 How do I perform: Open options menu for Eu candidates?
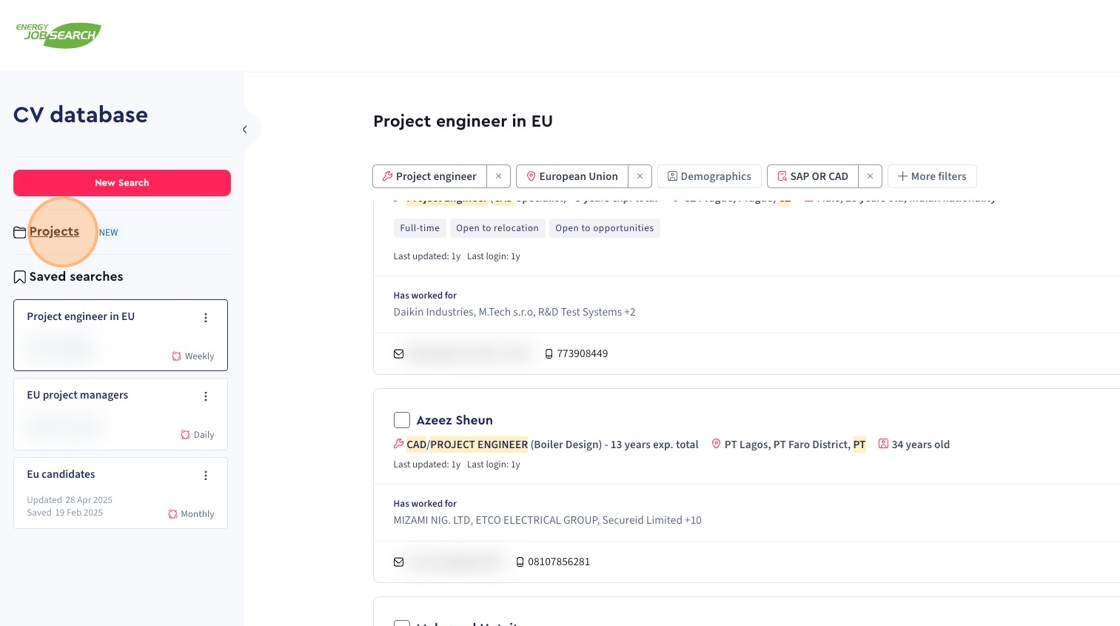(x=206, y=476)
